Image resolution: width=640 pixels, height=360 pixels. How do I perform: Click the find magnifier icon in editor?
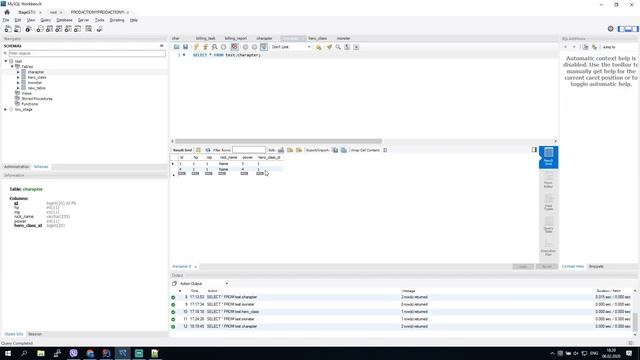(338, 47)
